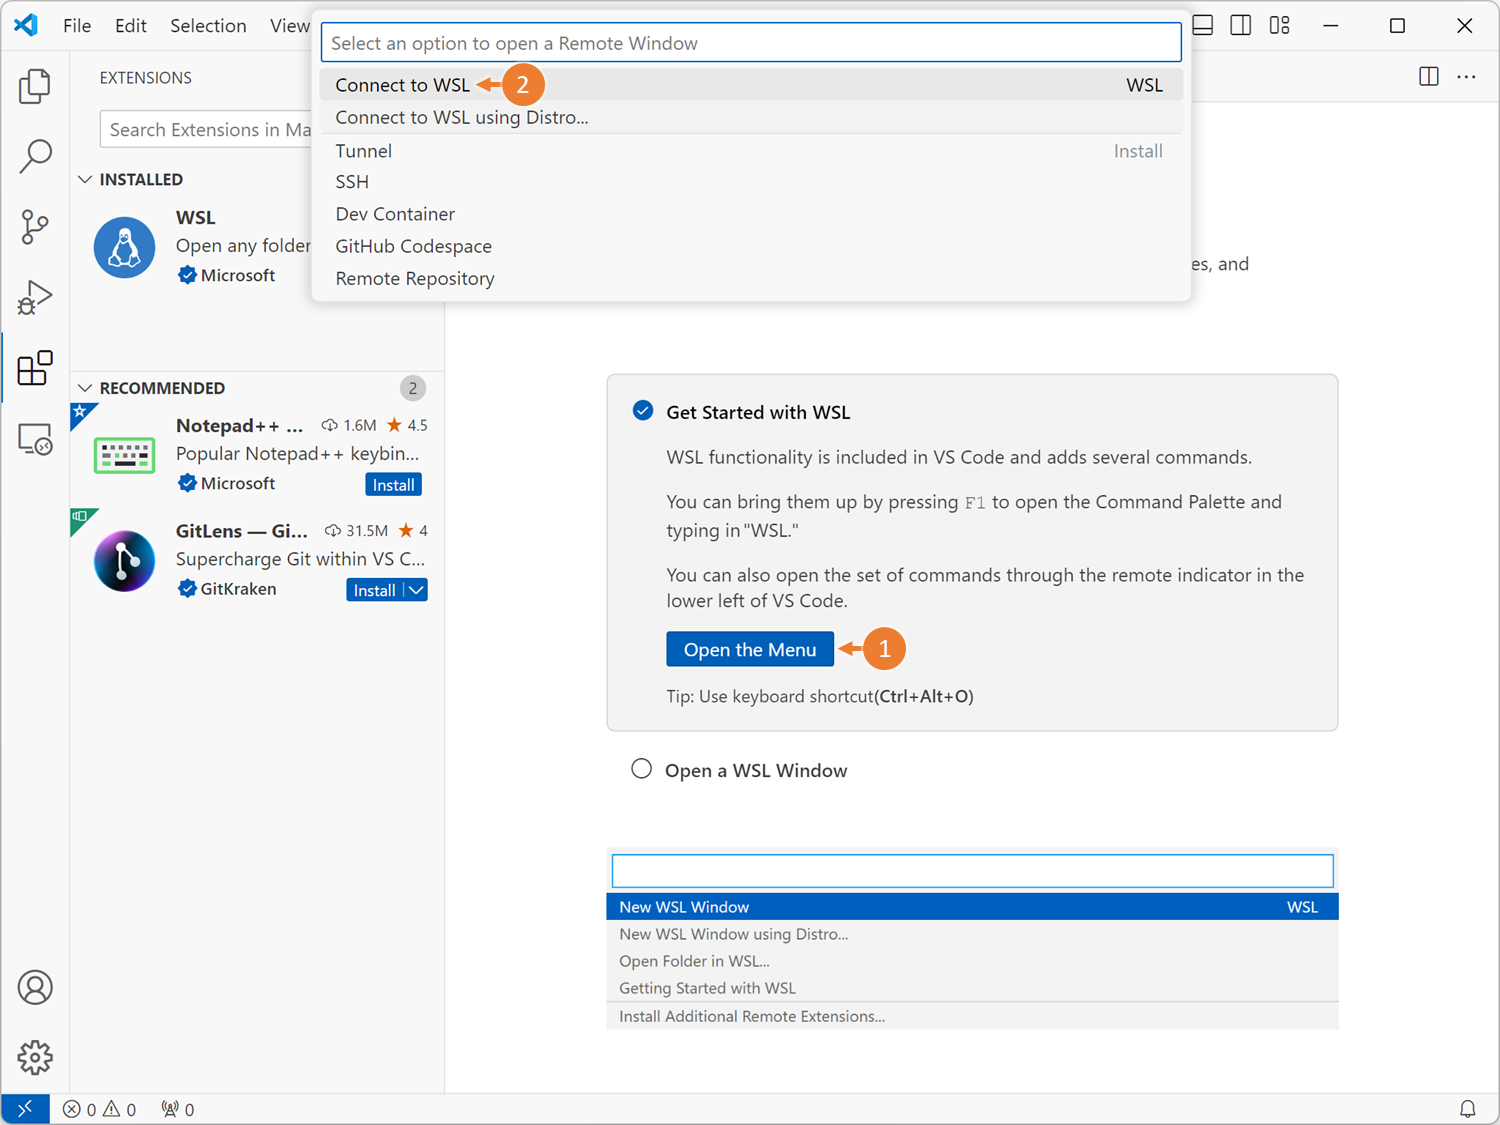Open the Extensions view icon
The height and width of the screenshot is (1125, 1500).
pos(35,368)
